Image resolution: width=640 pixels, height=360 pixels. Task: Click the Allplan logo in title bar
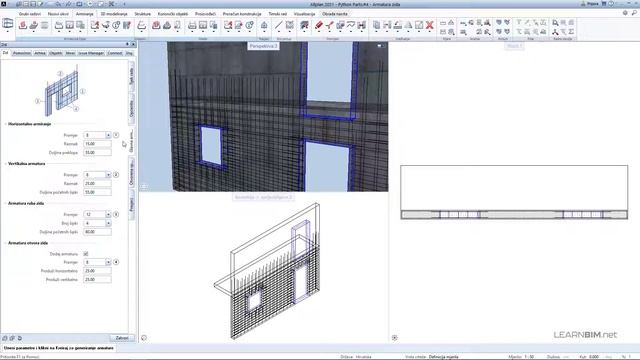[x=4, y=4]
